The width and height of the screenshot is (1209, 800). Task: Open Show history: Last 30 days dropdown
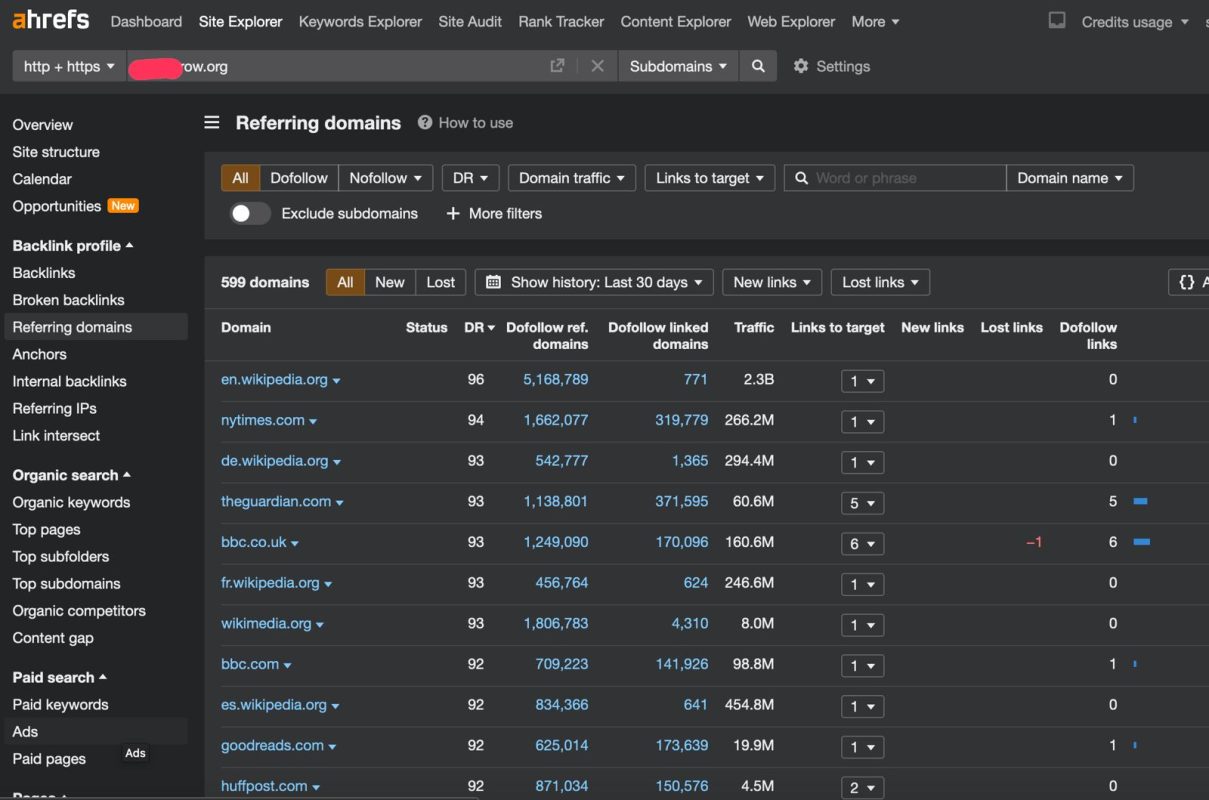pyautogui.click(x=594, y=282)
